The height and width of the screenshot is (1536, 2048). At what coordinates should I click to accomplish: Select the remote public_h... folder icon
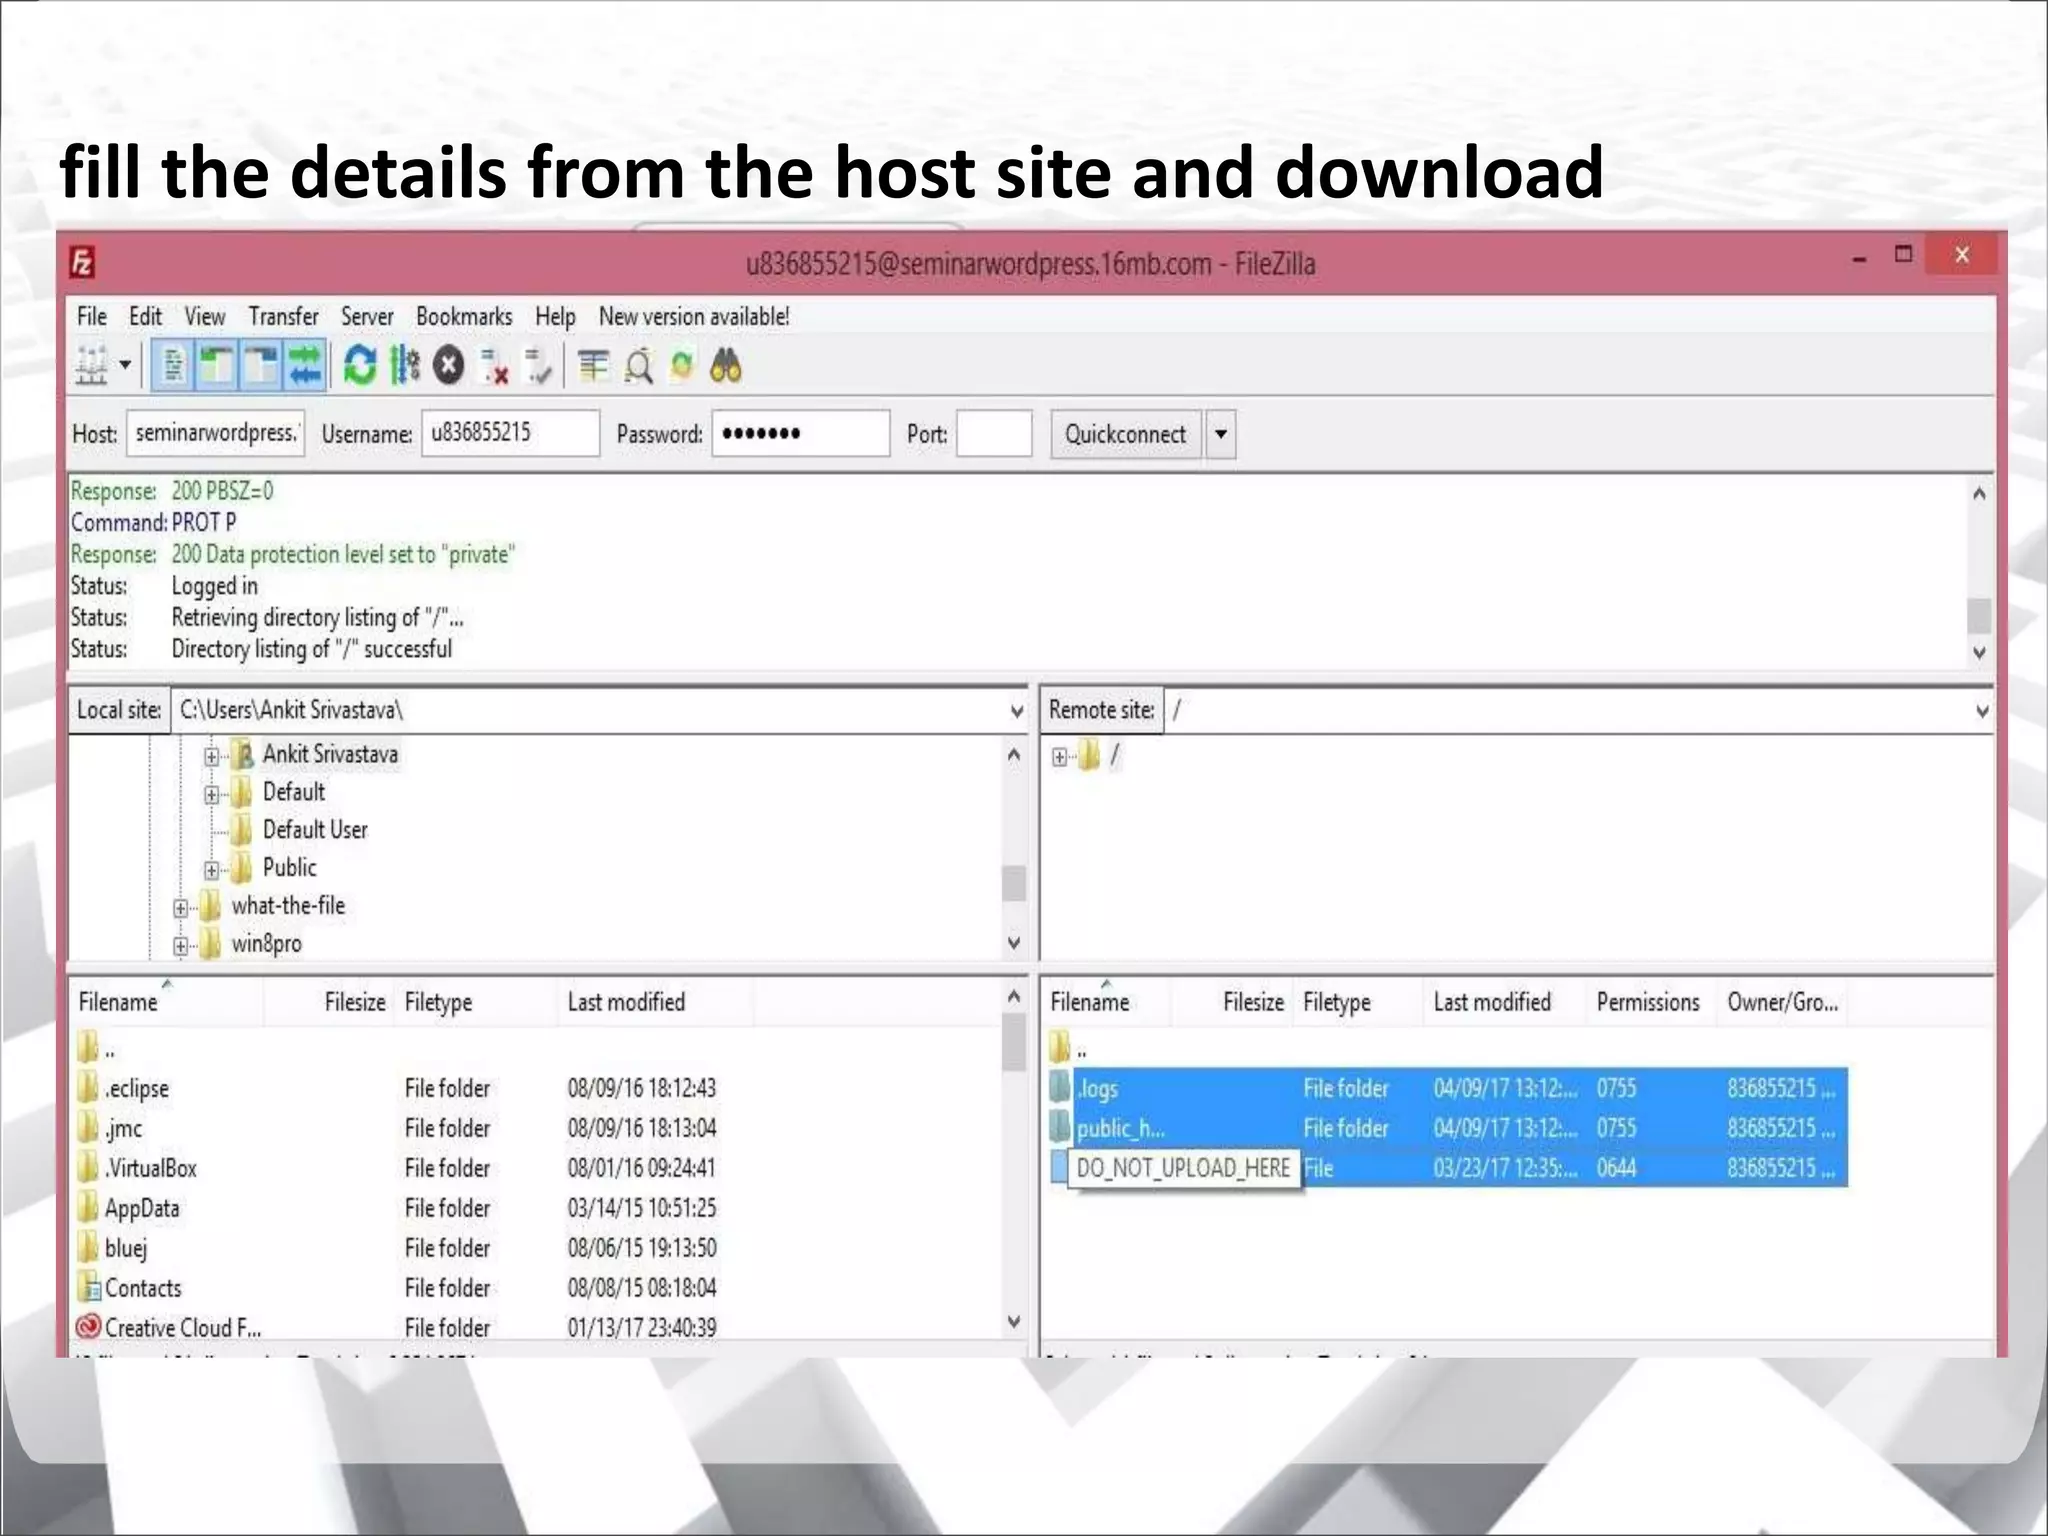(x=1060, y=1127)
